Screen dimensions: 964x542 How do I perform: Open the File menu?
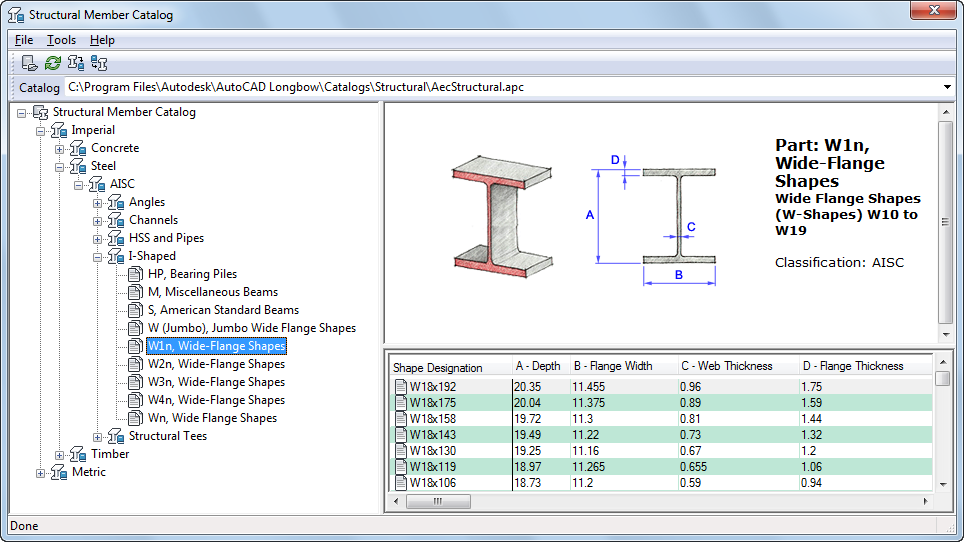point(24,40)
